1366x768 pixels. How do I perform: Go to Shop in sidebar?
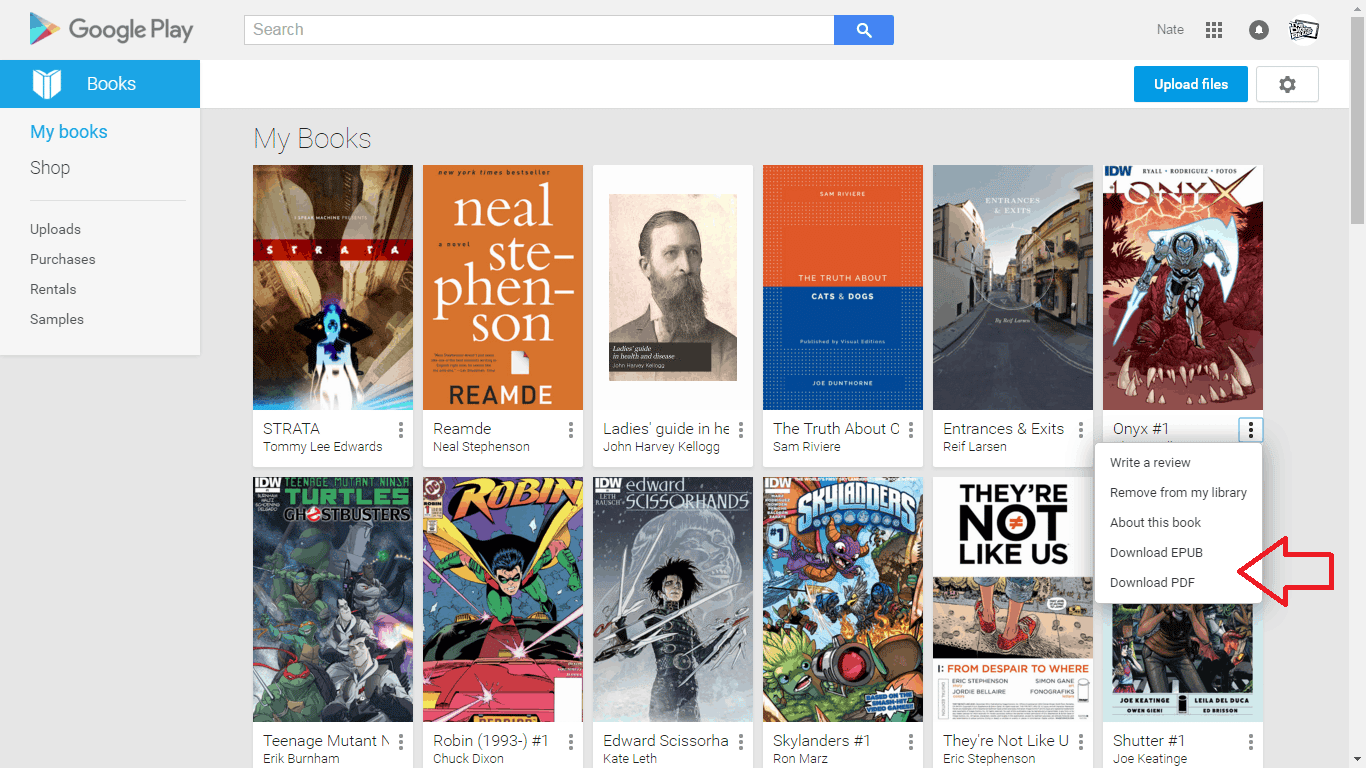click(x=50, y=168)
